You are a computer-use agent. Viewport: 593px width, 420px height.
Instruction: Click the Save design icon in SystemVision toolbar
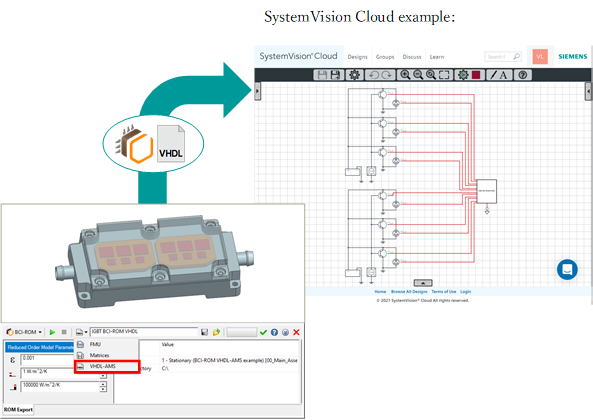pyautogui.click(x=322, y=75)
